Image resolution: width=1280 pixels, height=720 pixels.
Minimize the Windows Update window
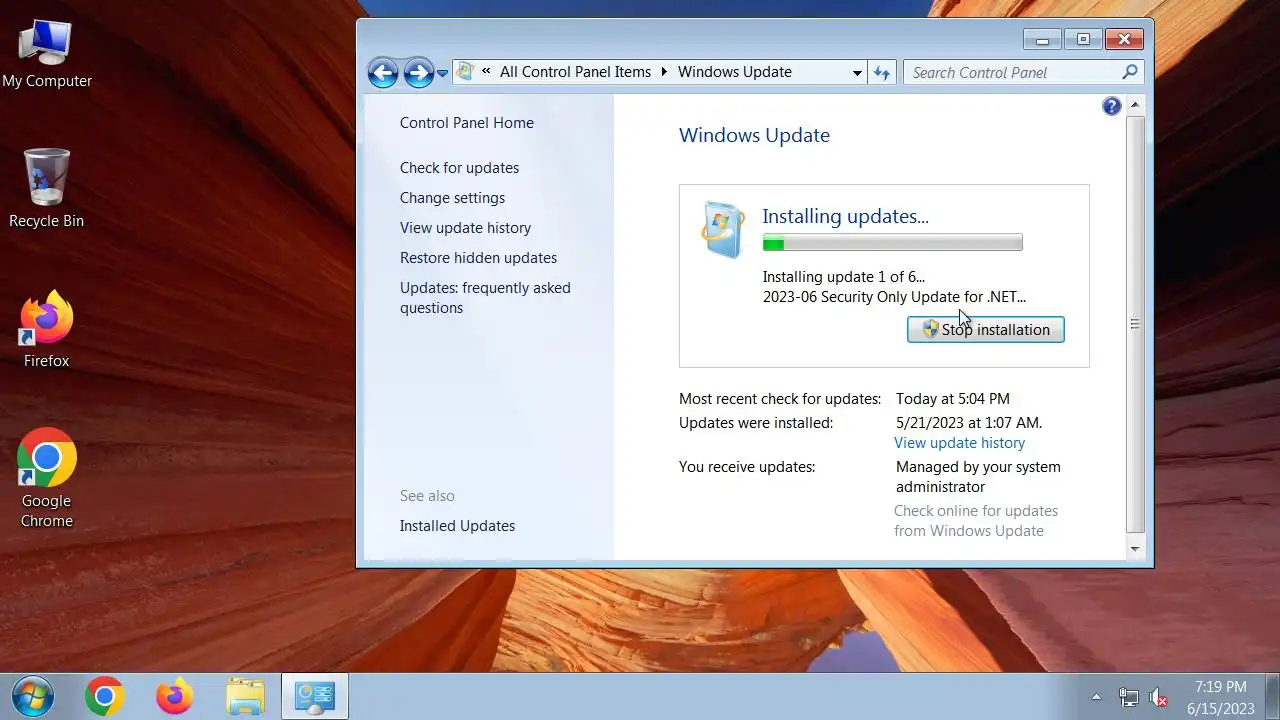(1043, 40)
